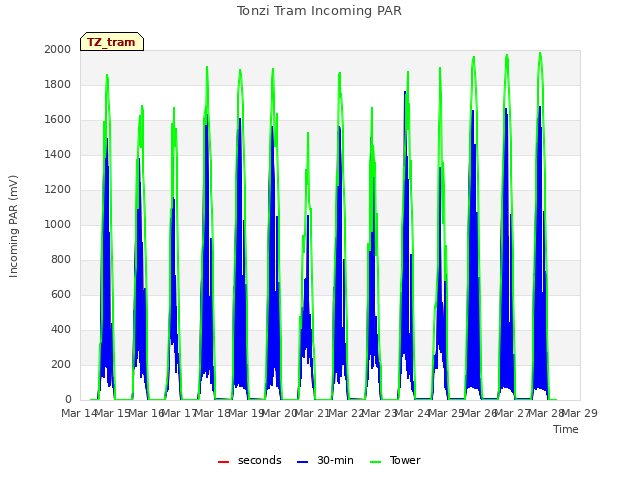Click the 400 y-axis tick label

61,329
